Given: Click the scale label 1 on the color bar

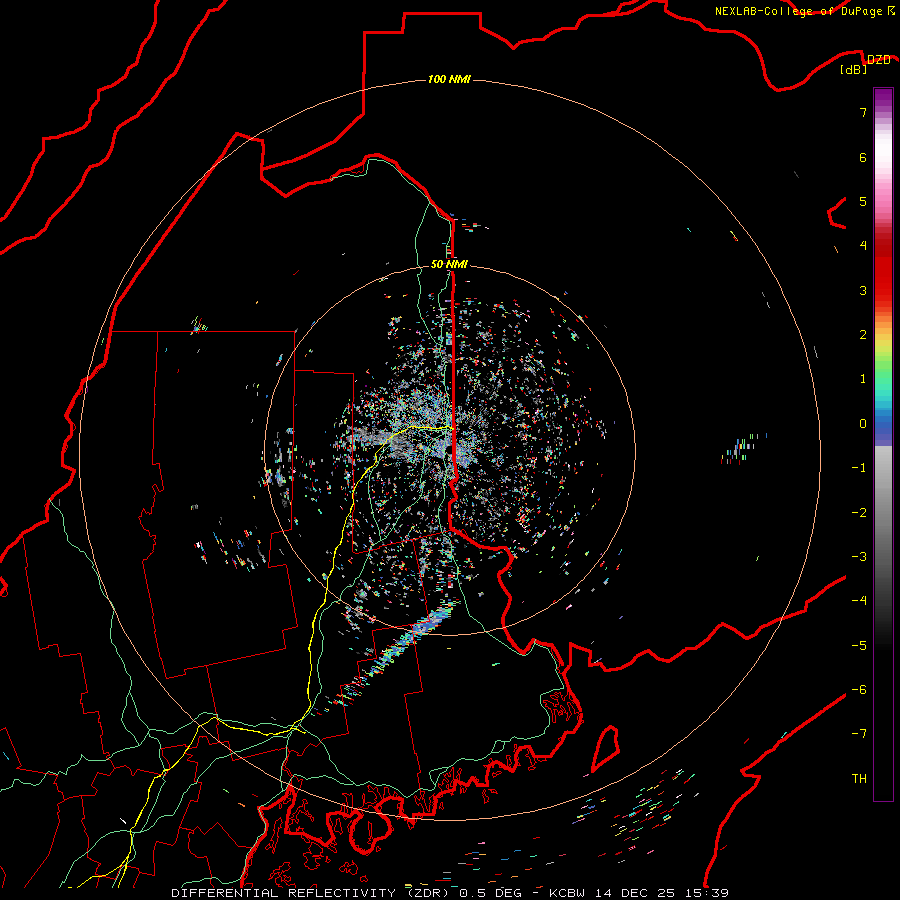Looking at the screenshot, I should click(x=862, y=379).
